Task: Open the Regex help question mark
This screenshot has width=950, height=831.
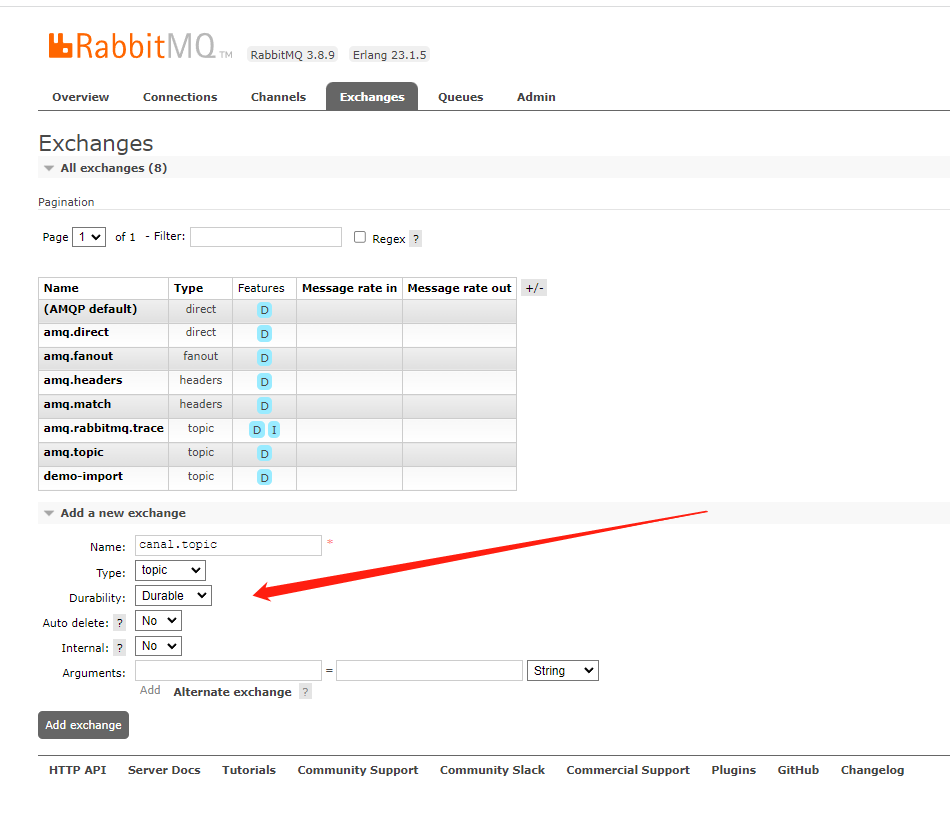Action: point(416,239)
